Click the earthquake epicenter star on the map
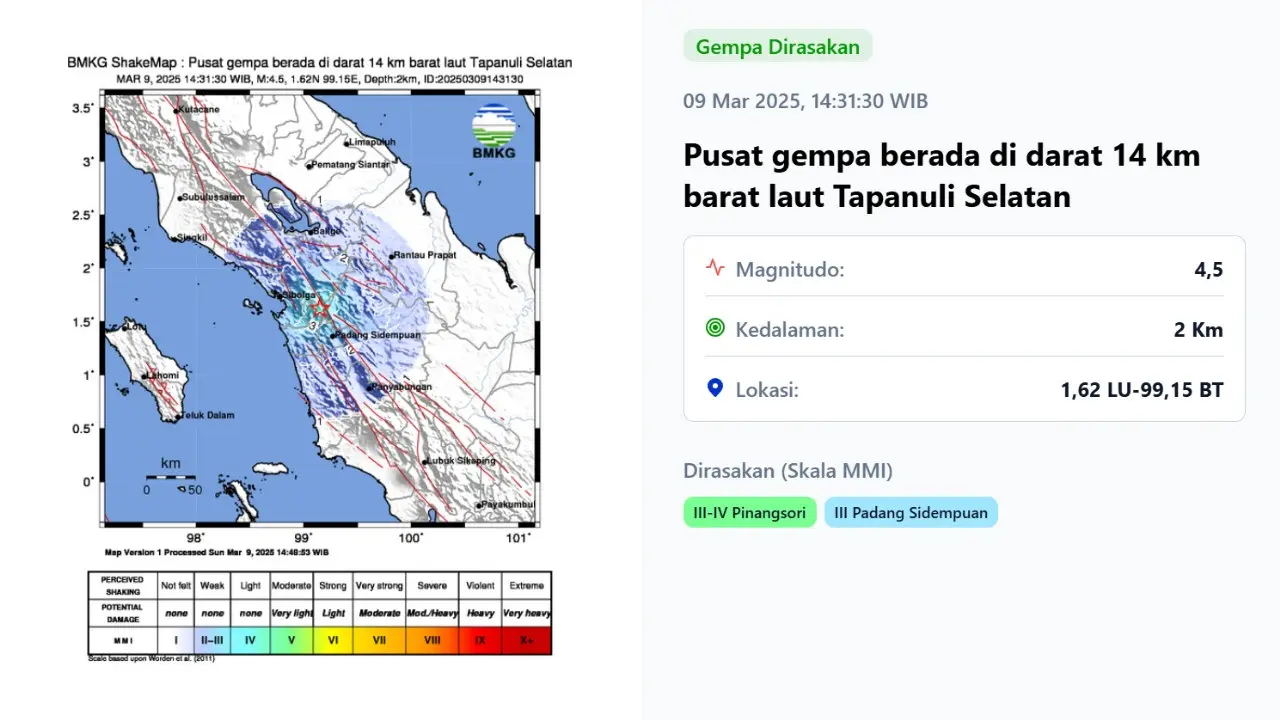 tap(320, 310)
